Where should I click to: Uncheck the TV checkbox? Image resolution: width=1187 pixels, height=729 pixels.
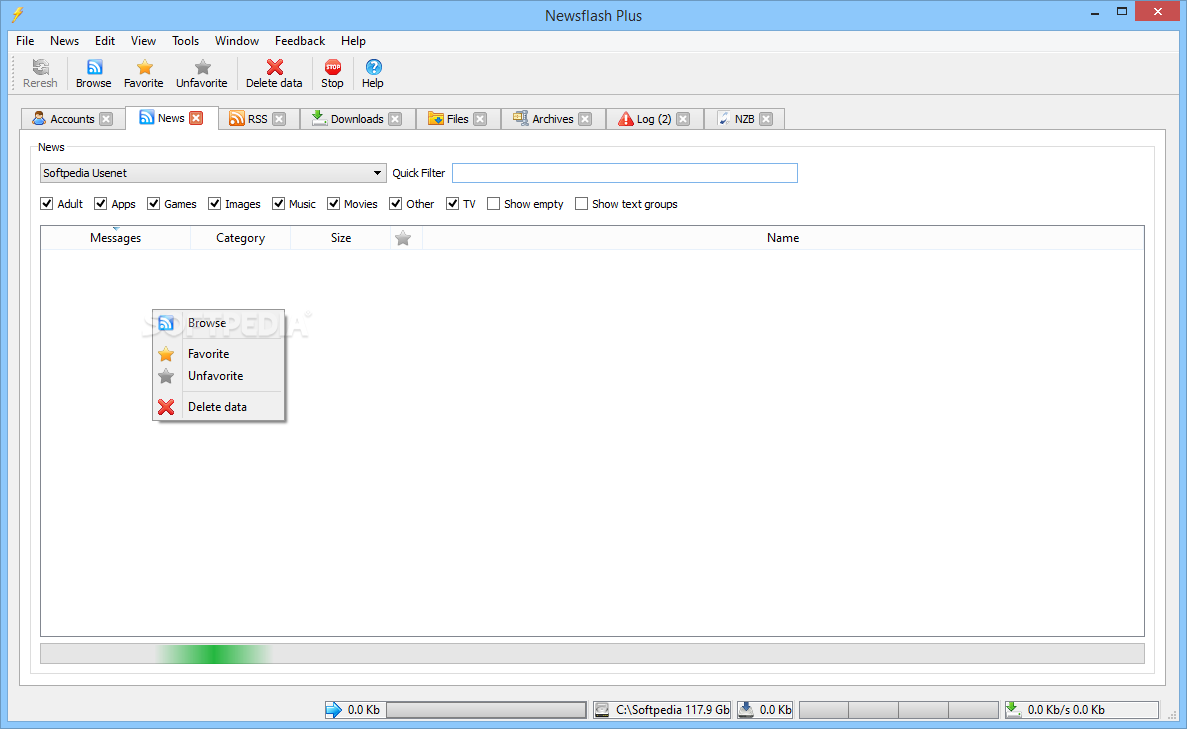[x=453, y=204]
